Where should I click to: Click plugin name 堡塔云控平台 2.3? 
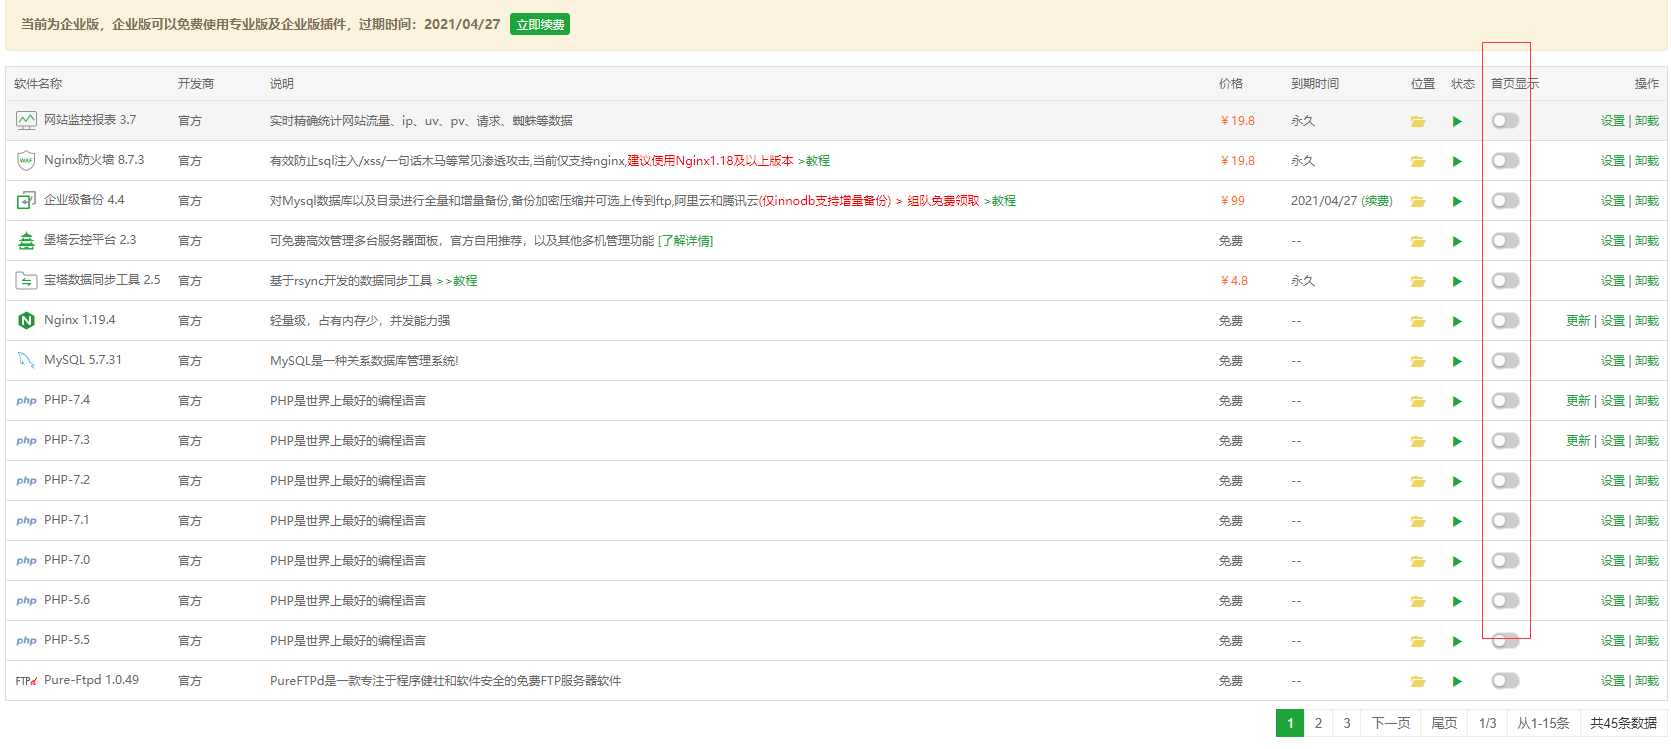[90, 240]
